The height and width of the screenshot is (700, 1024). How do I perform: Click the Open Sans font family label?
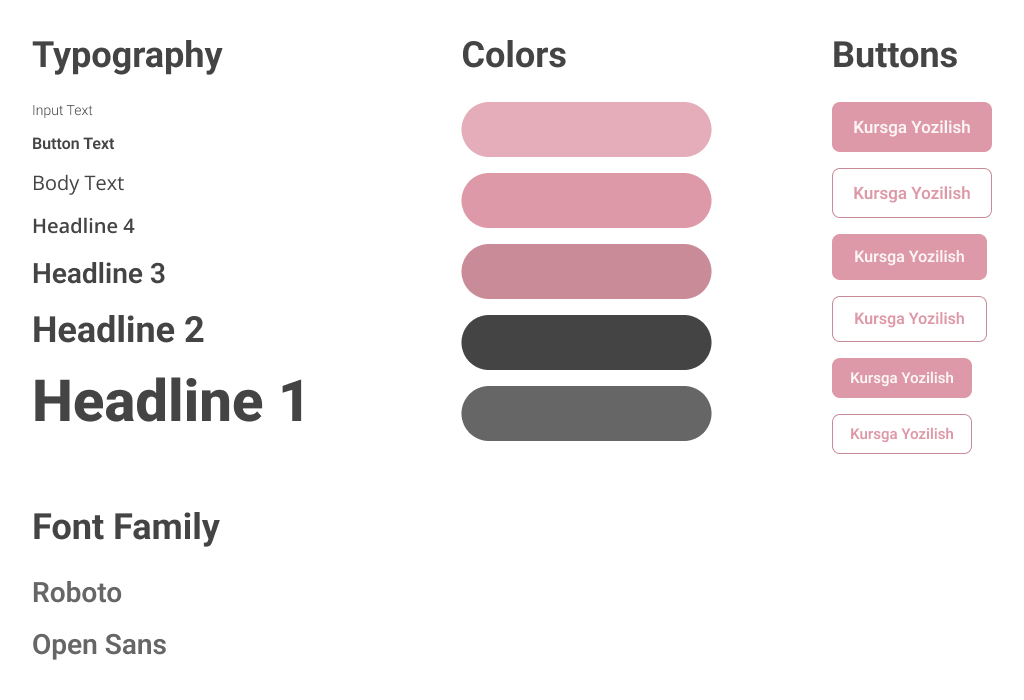pyautogui.click(x=99, y=645)
